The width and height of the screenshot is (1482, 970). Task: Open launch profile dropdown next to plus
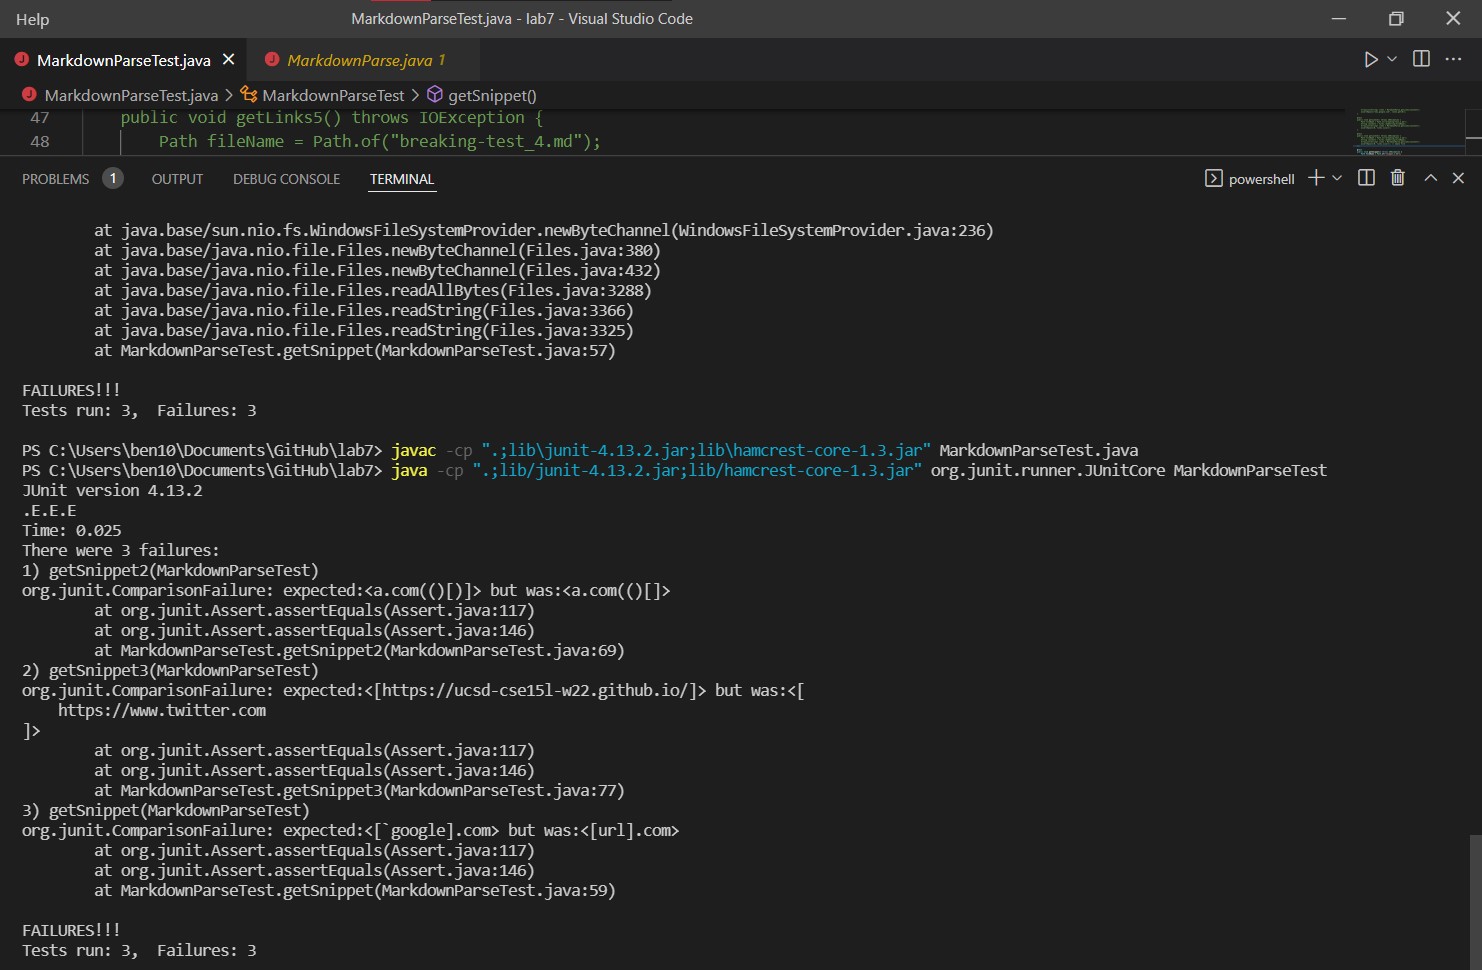[1337, 178]
